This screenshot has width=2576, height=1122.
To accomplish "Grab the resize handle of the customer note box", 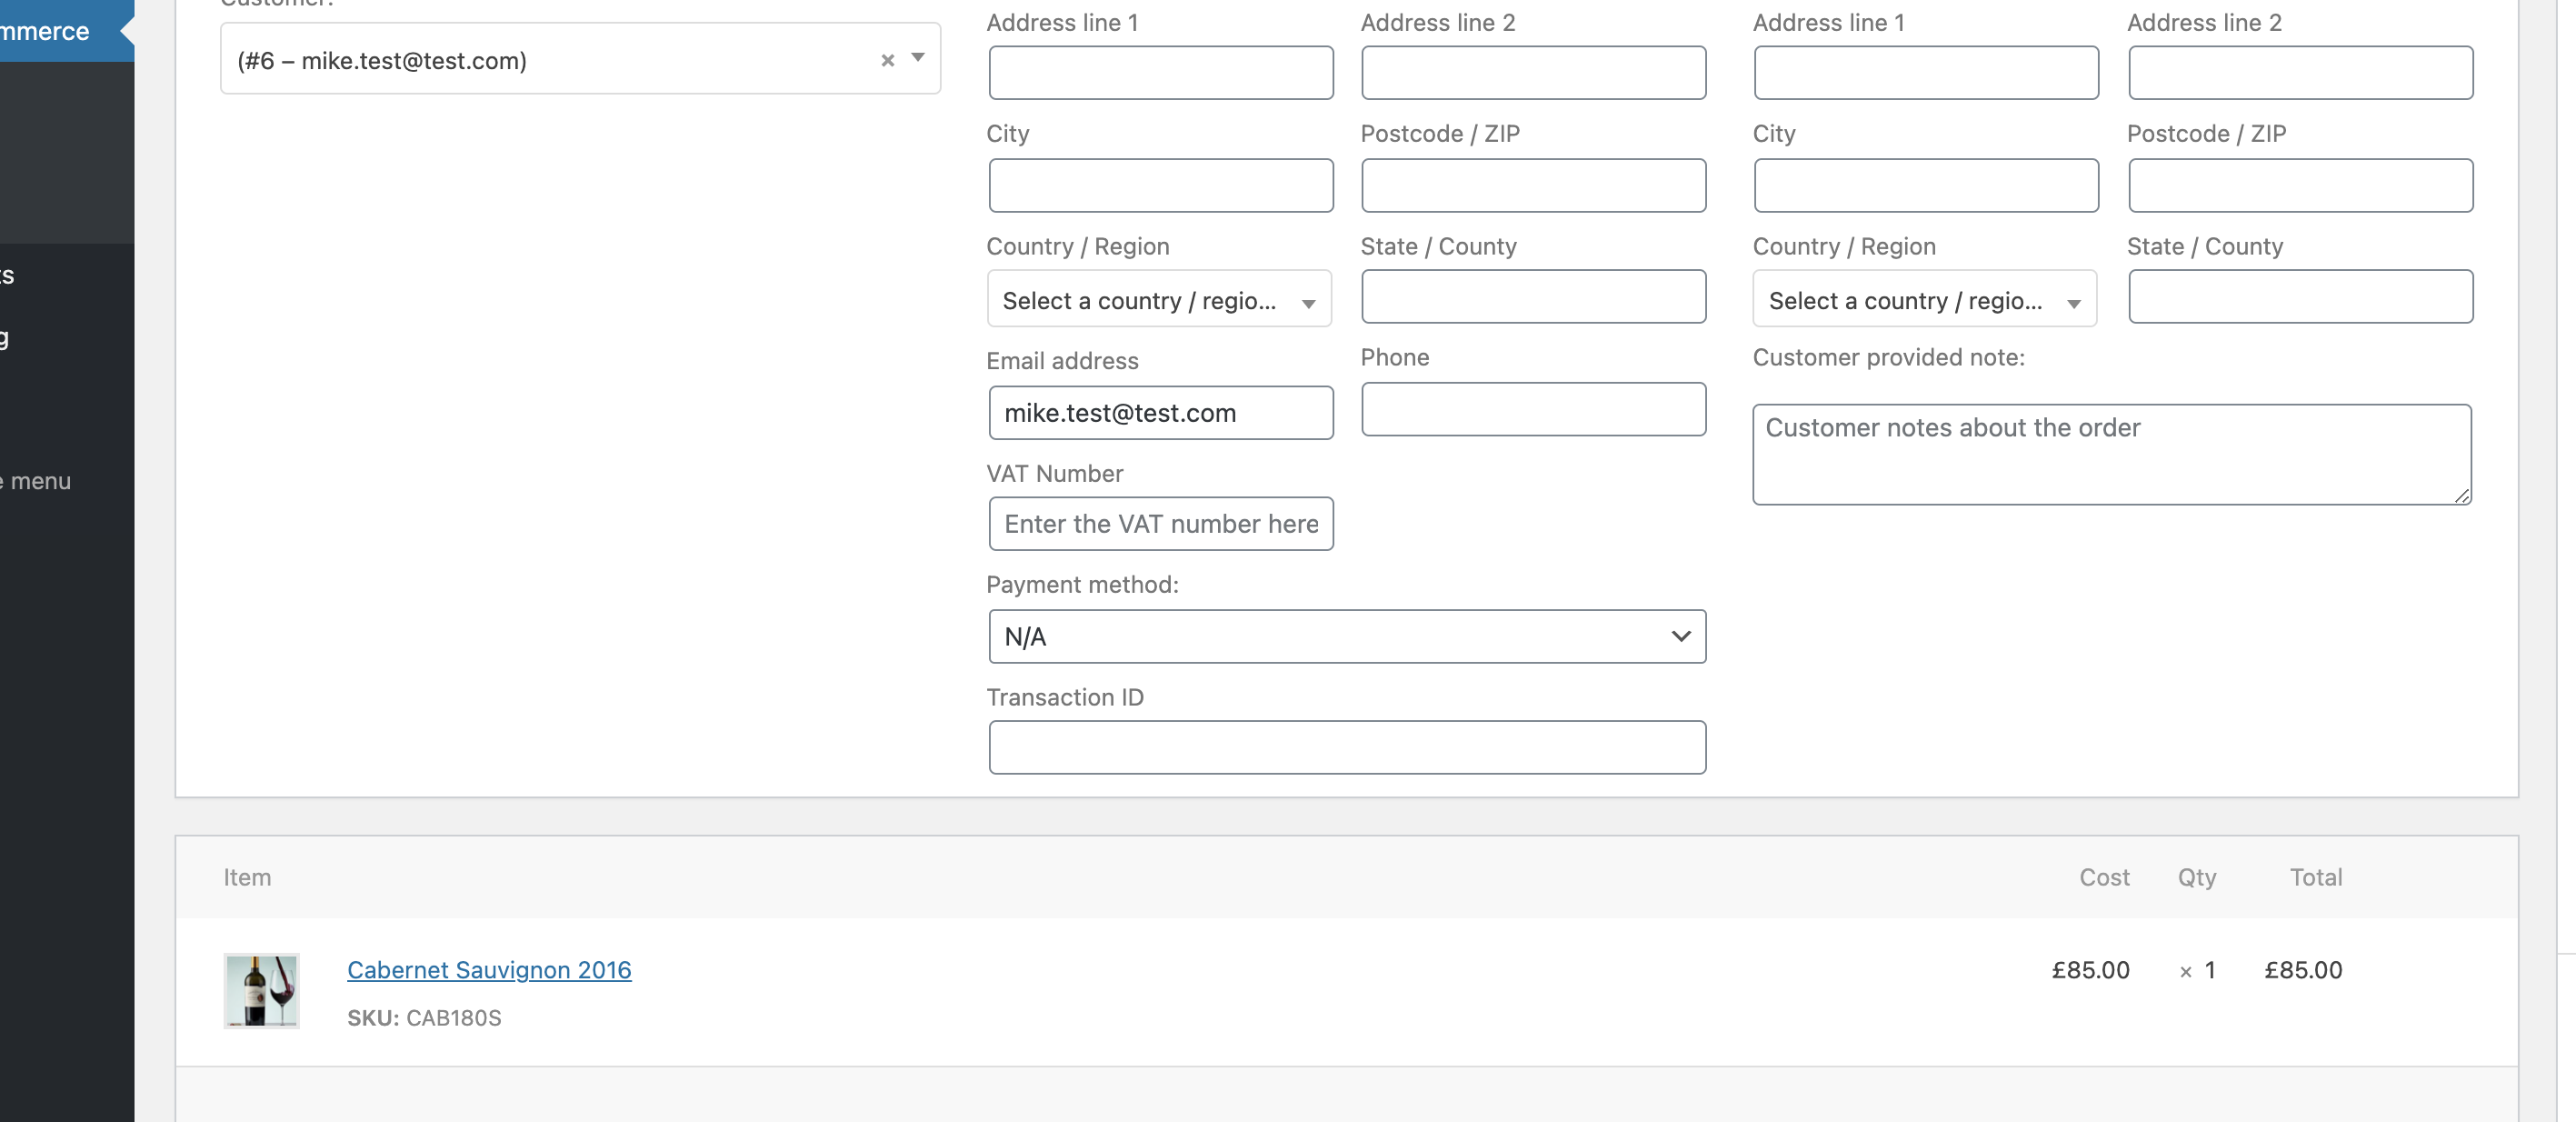I will pos(2463,496).
